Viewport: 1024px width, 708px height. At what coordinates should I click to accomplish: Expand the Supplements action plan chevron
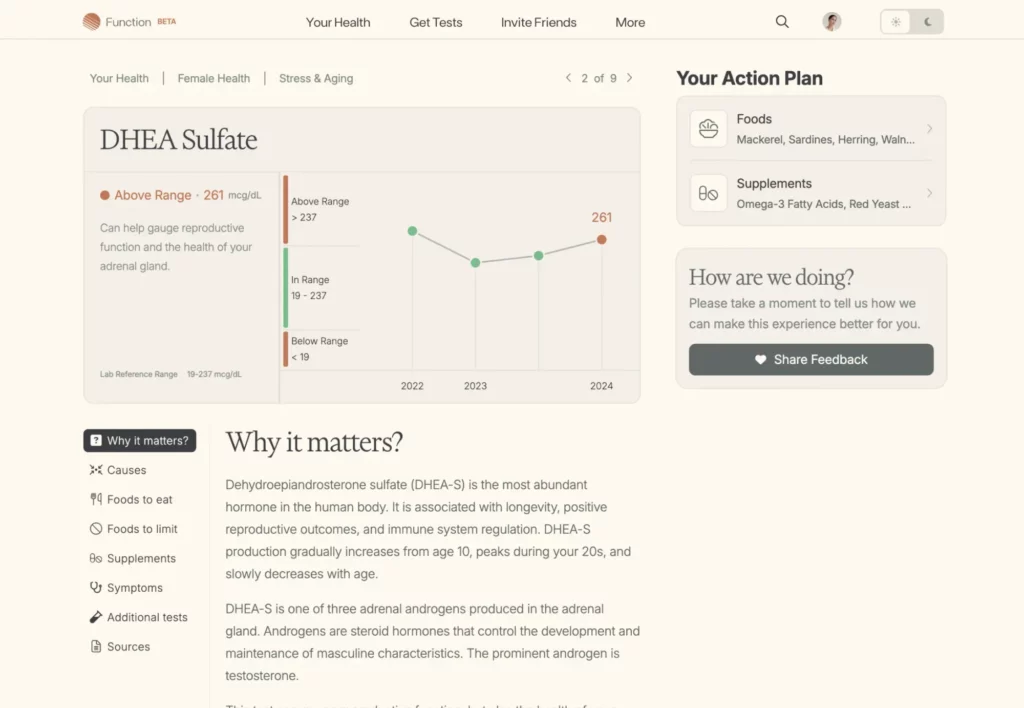929,193
